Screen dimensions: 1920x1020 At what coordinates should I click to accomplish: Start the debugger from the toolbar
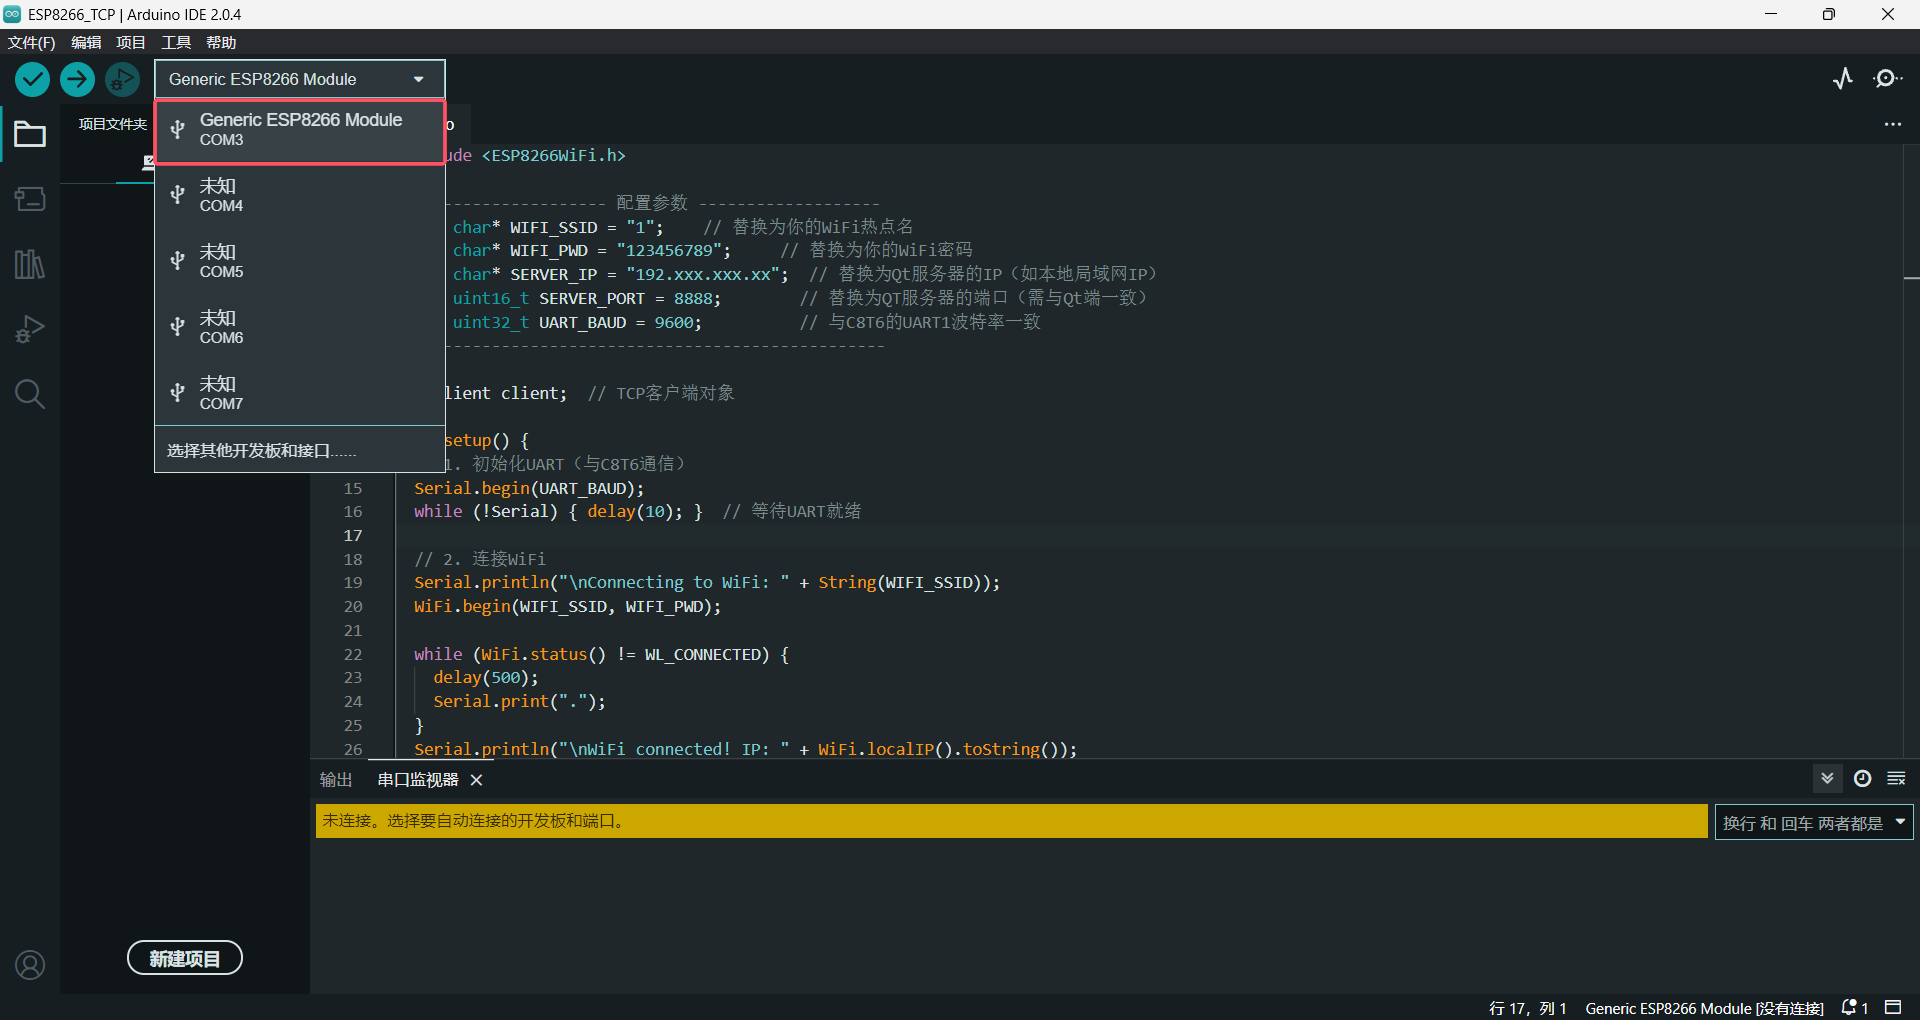(x=122, y=79)
